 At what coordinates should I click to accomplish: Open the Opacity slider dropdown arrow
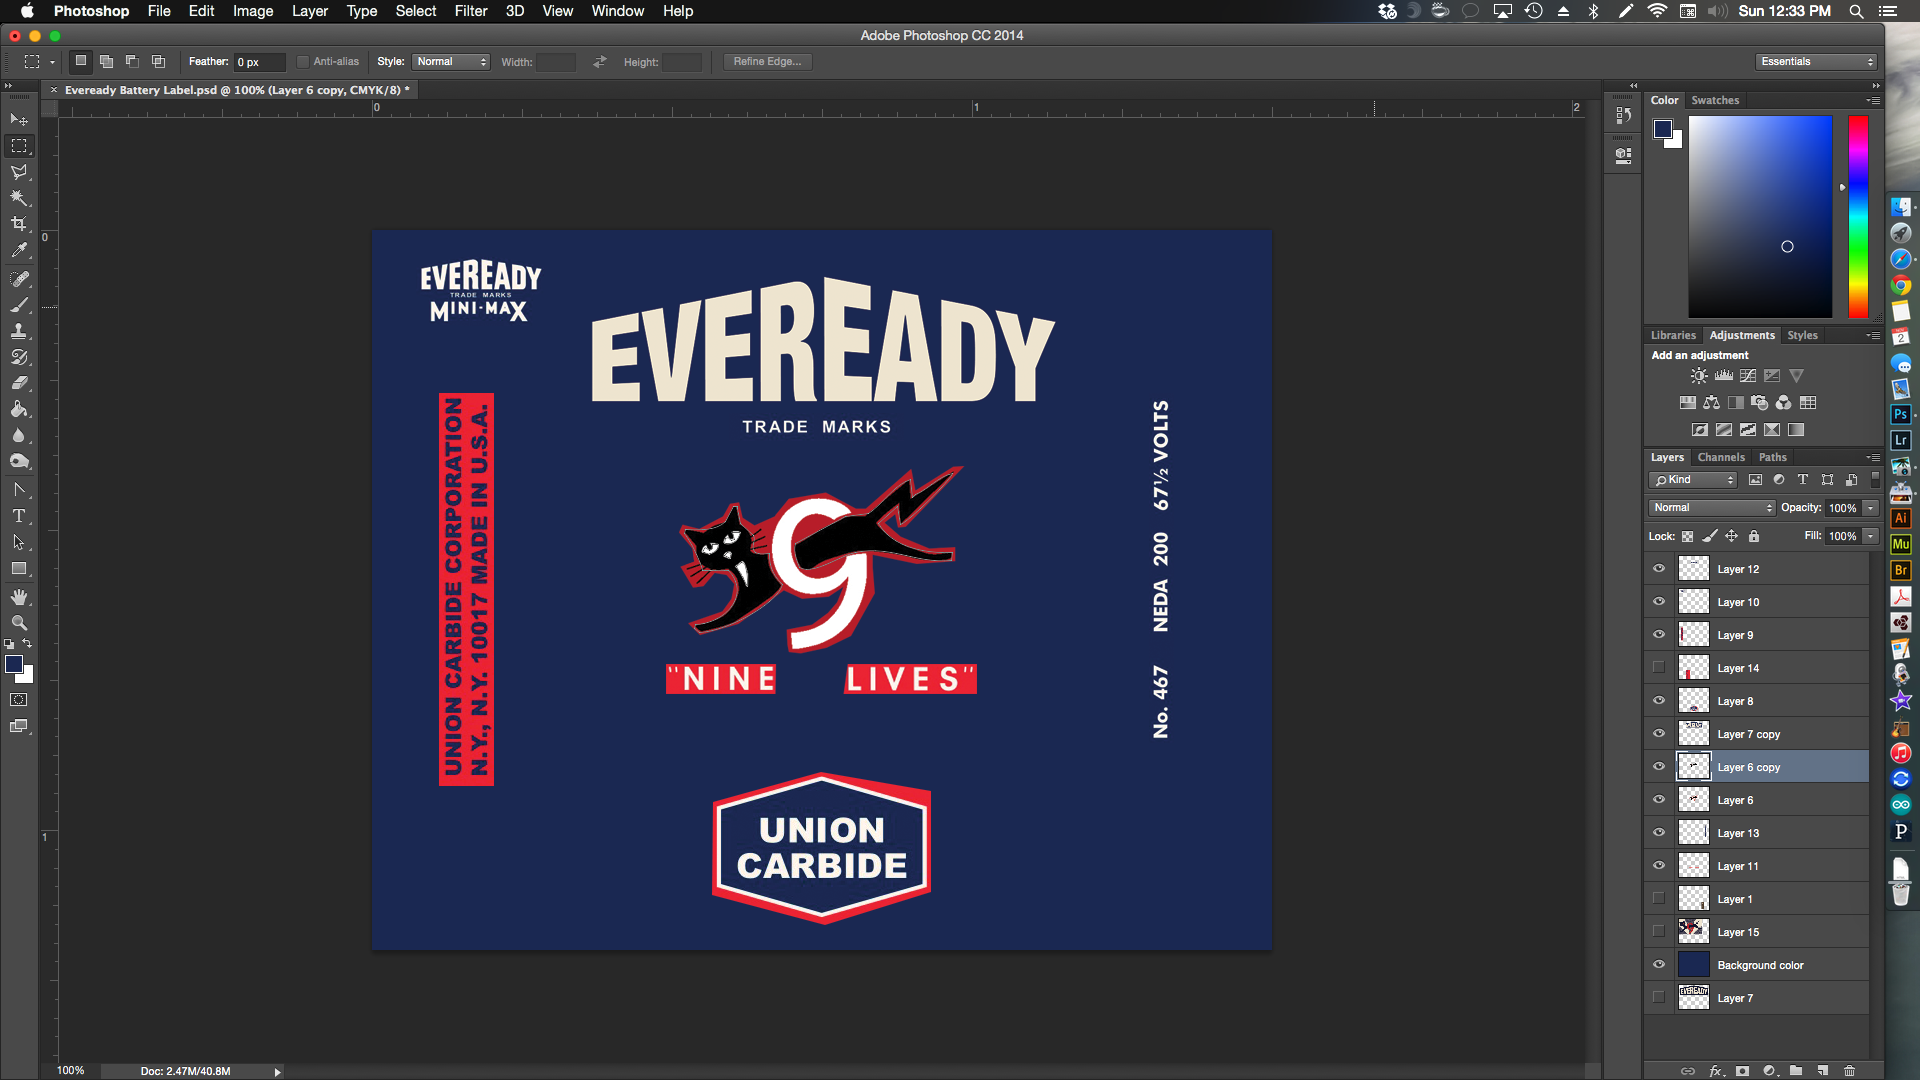tap(1870, 508)
